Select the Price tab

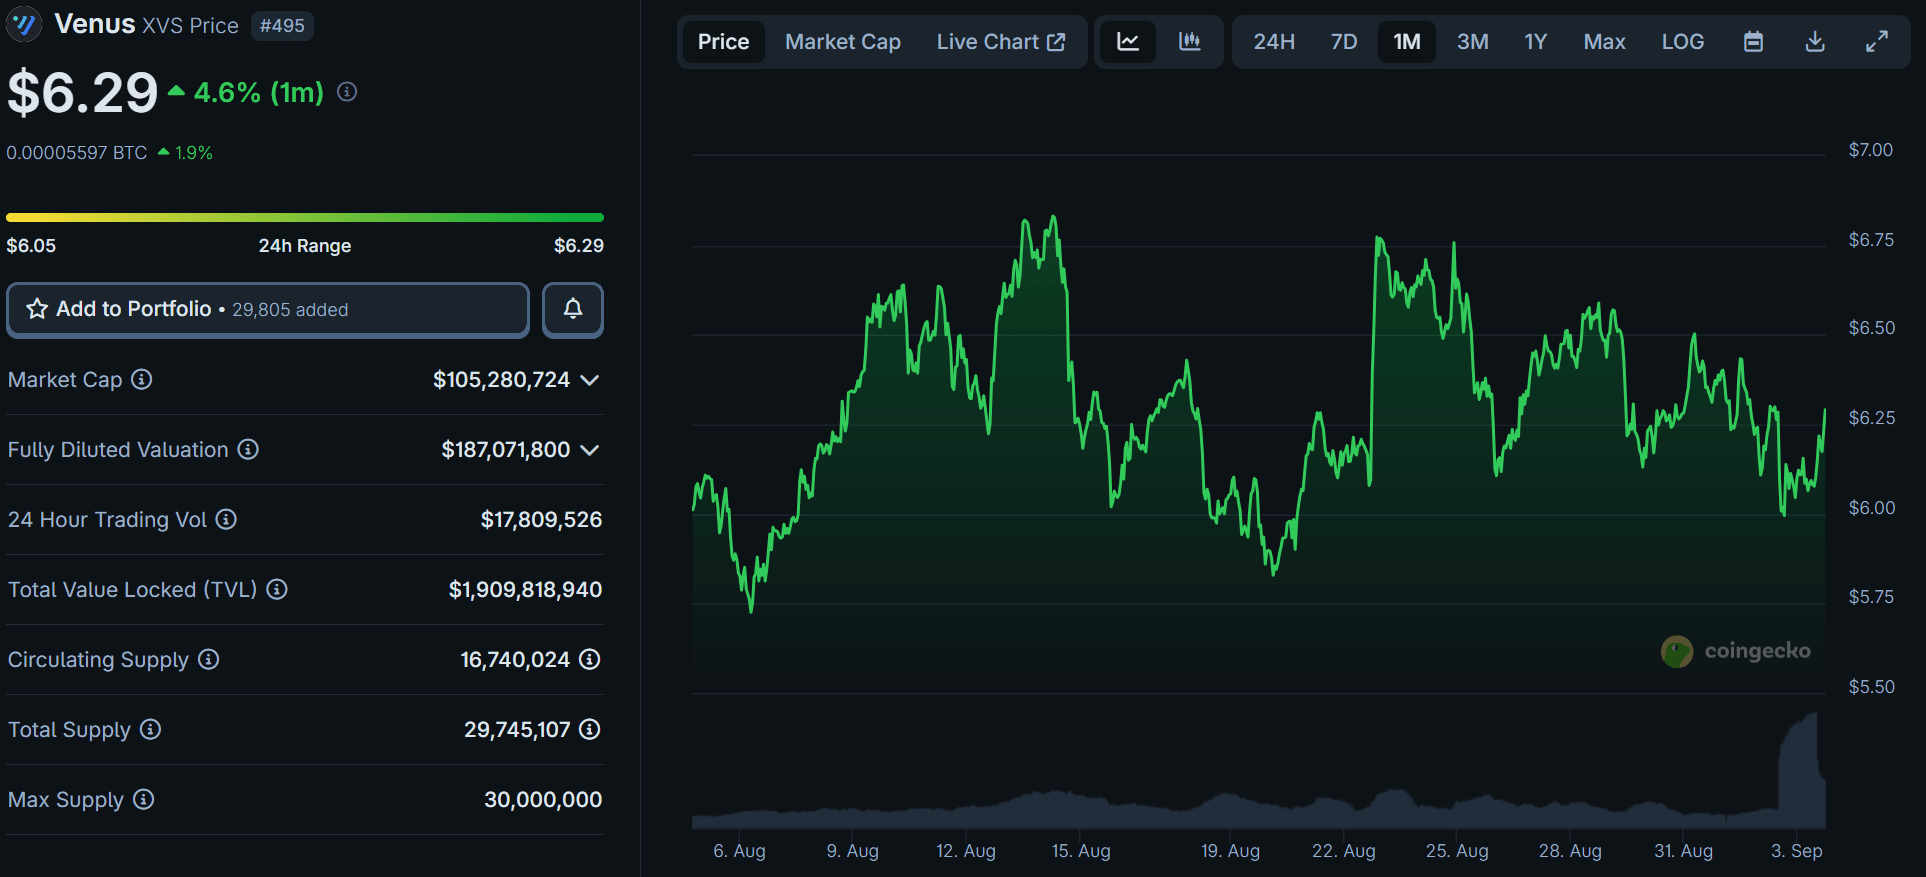point(723,41)
